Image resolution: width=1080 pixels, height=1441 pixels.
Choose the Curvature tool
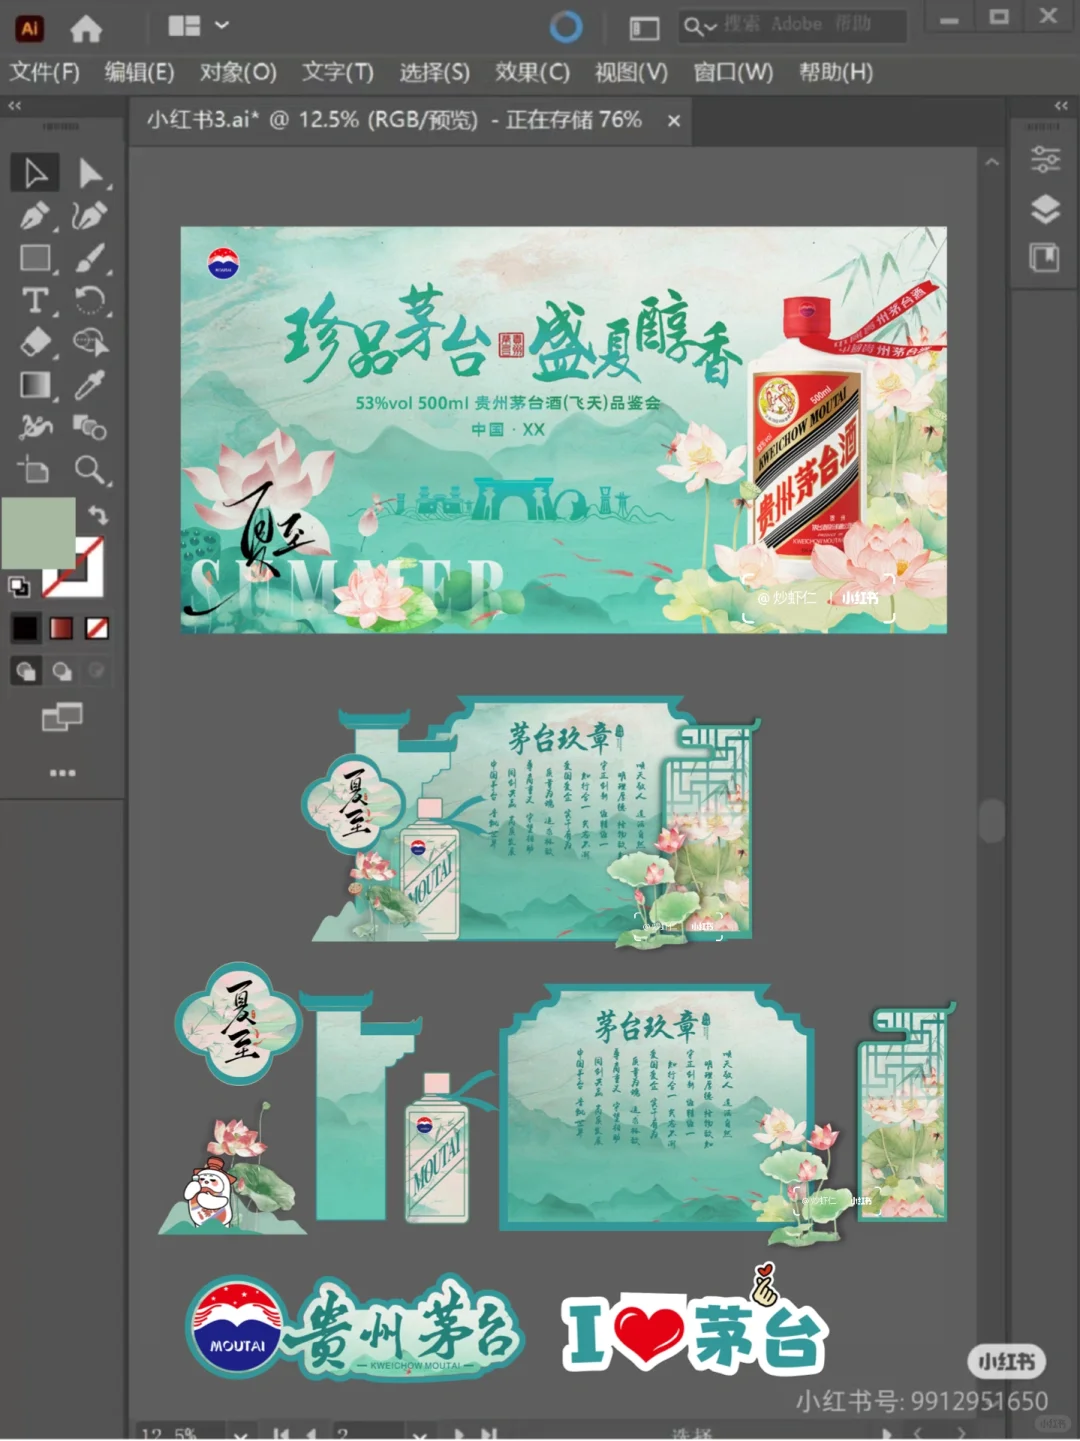pyautogui.click(x=91, y=215)
